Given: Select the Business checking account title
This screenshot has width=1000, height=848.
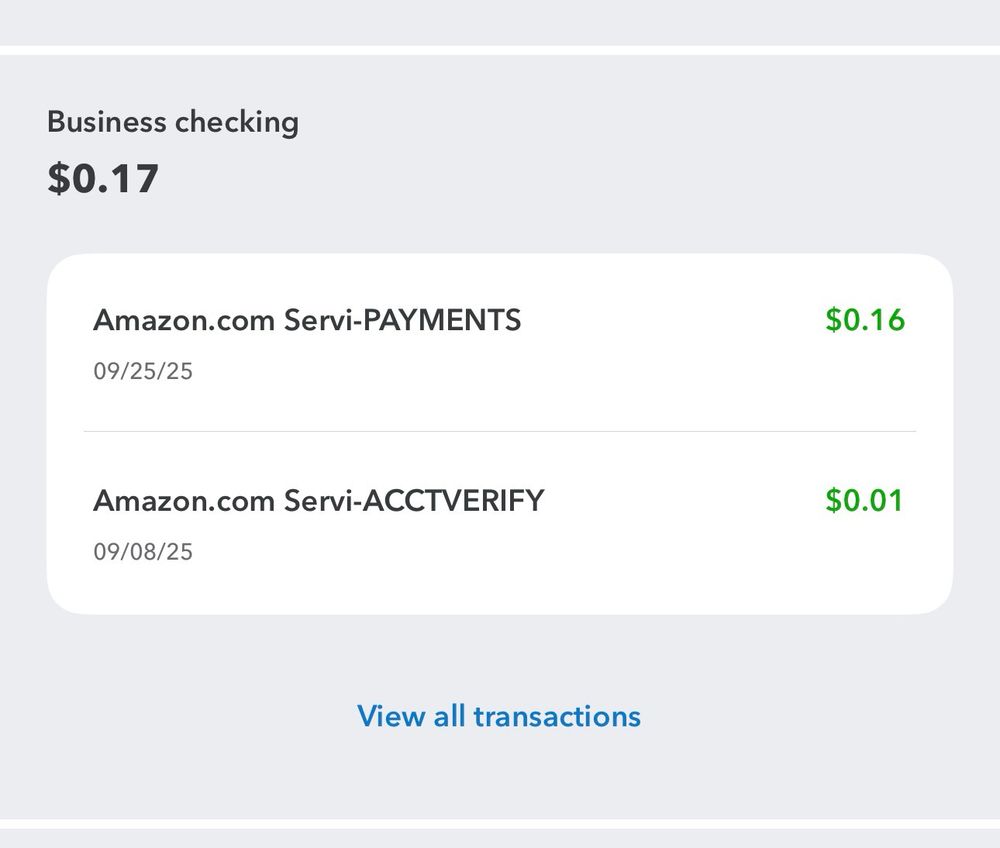Looking at the screenshot, I should coord(173,122).
